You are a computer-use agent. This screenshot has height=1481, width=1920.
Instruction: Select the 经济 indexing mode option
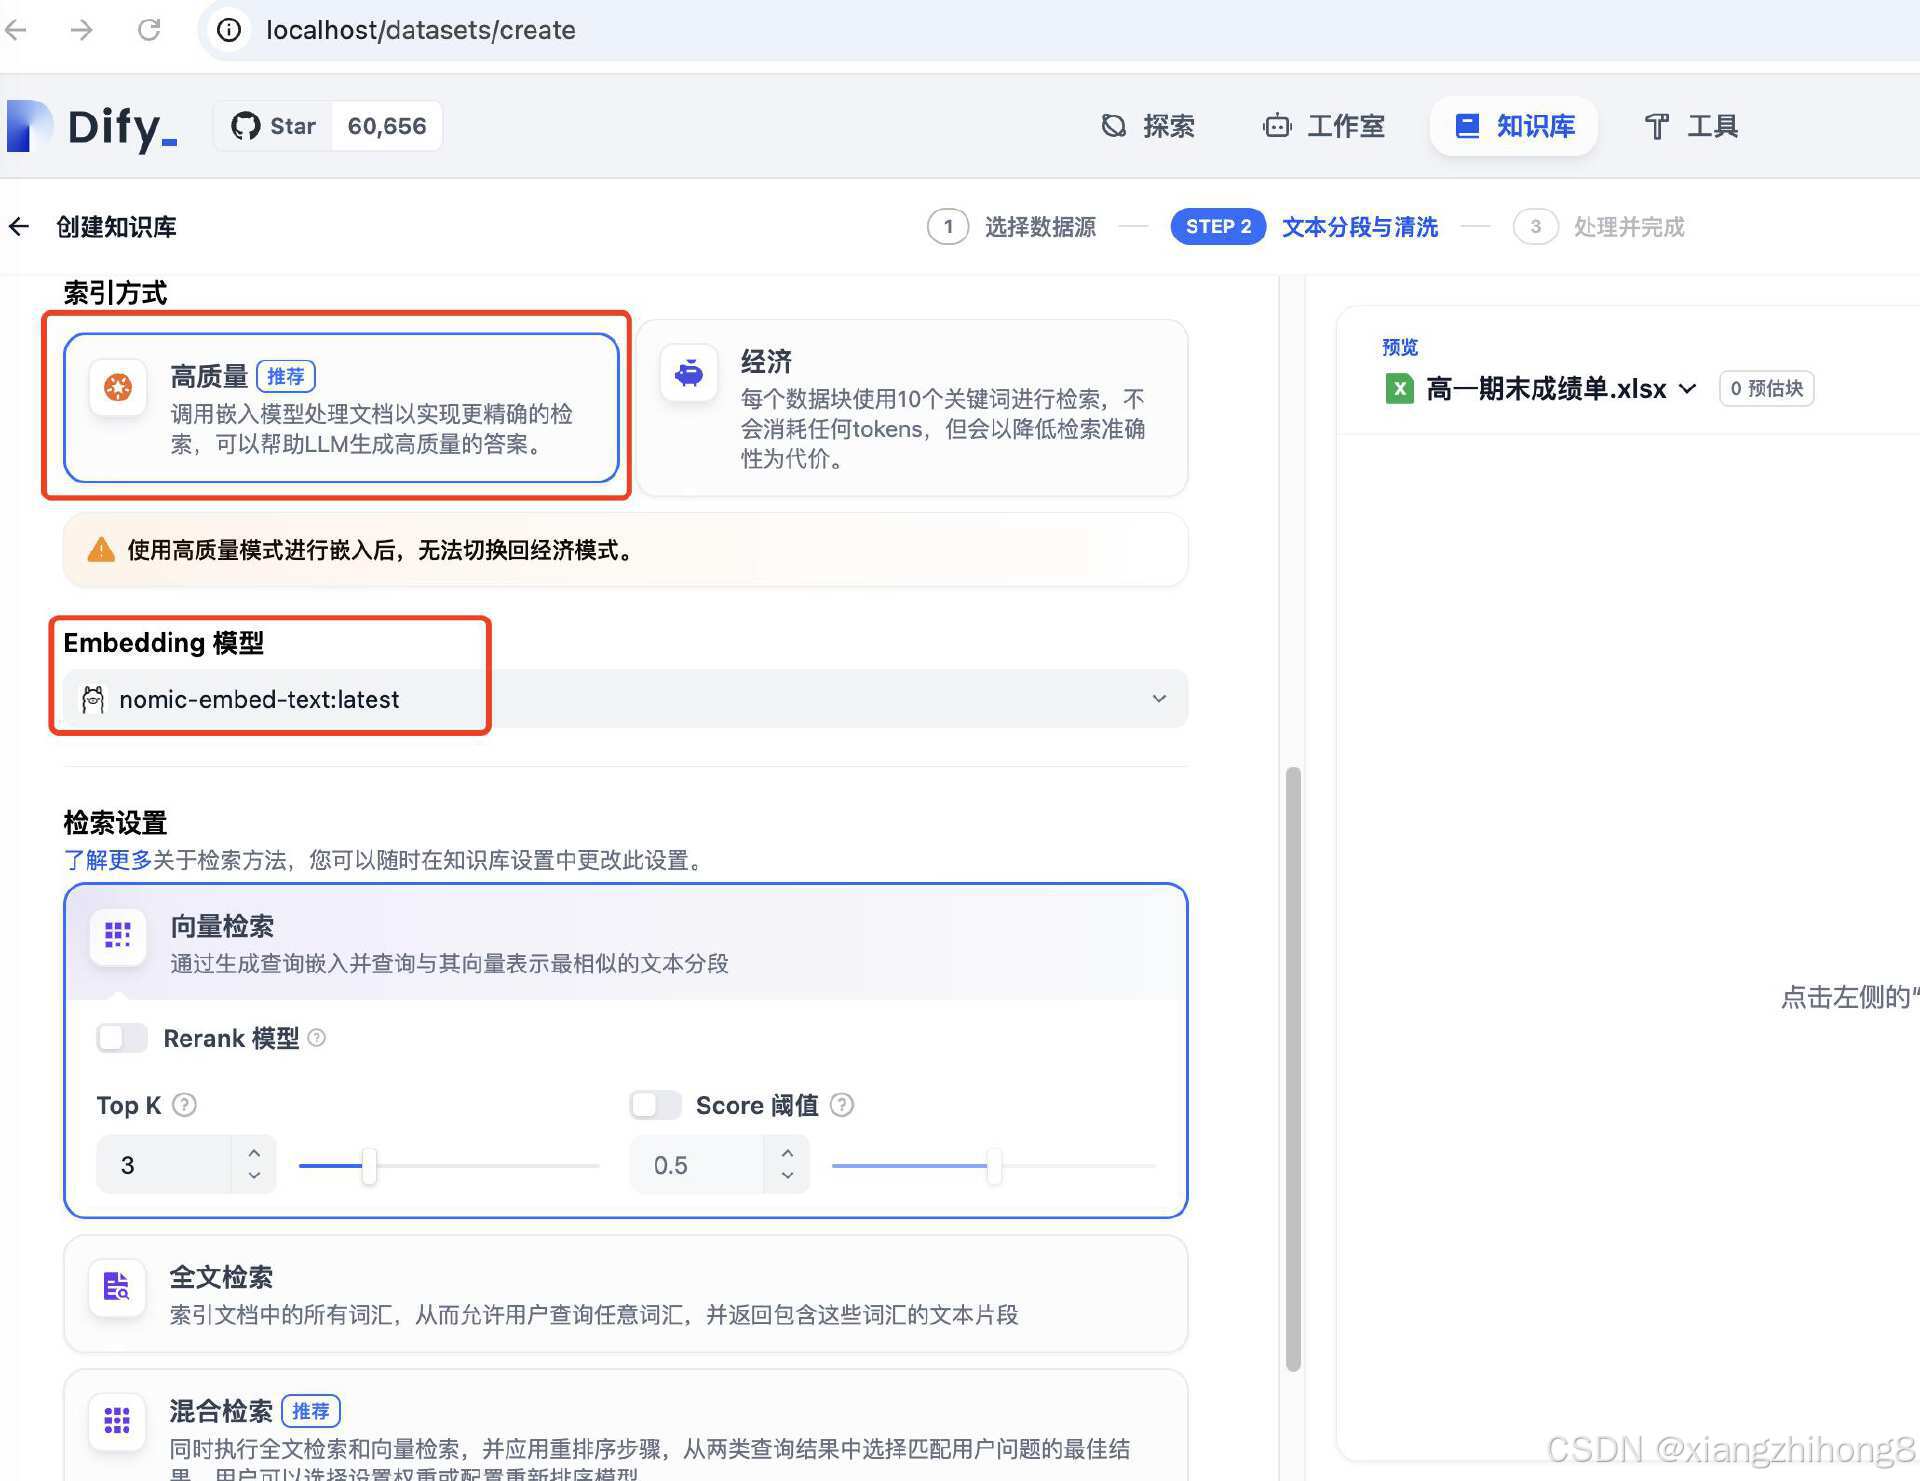pos(910,408)
